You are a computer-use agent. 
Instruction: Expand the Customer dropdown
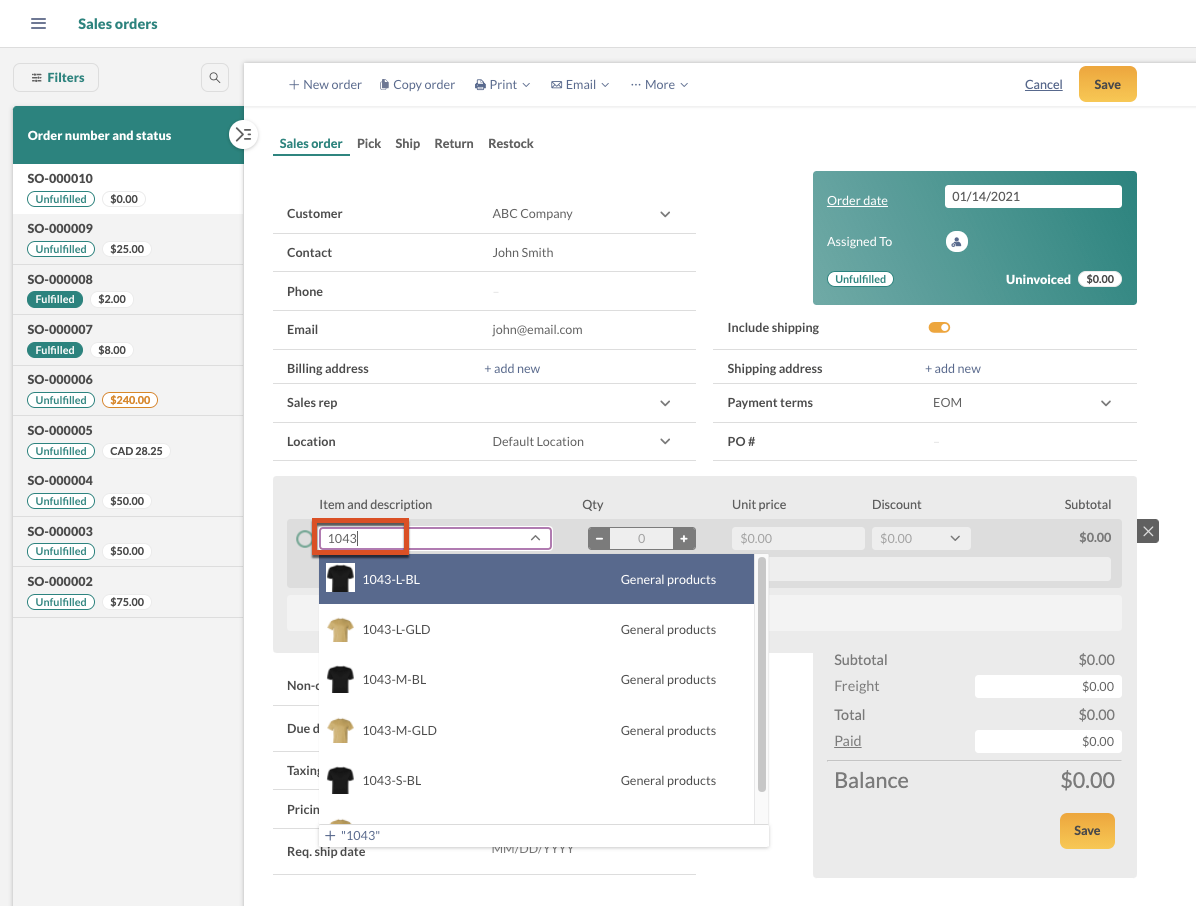pyautogui.click(x=665, y=214)
